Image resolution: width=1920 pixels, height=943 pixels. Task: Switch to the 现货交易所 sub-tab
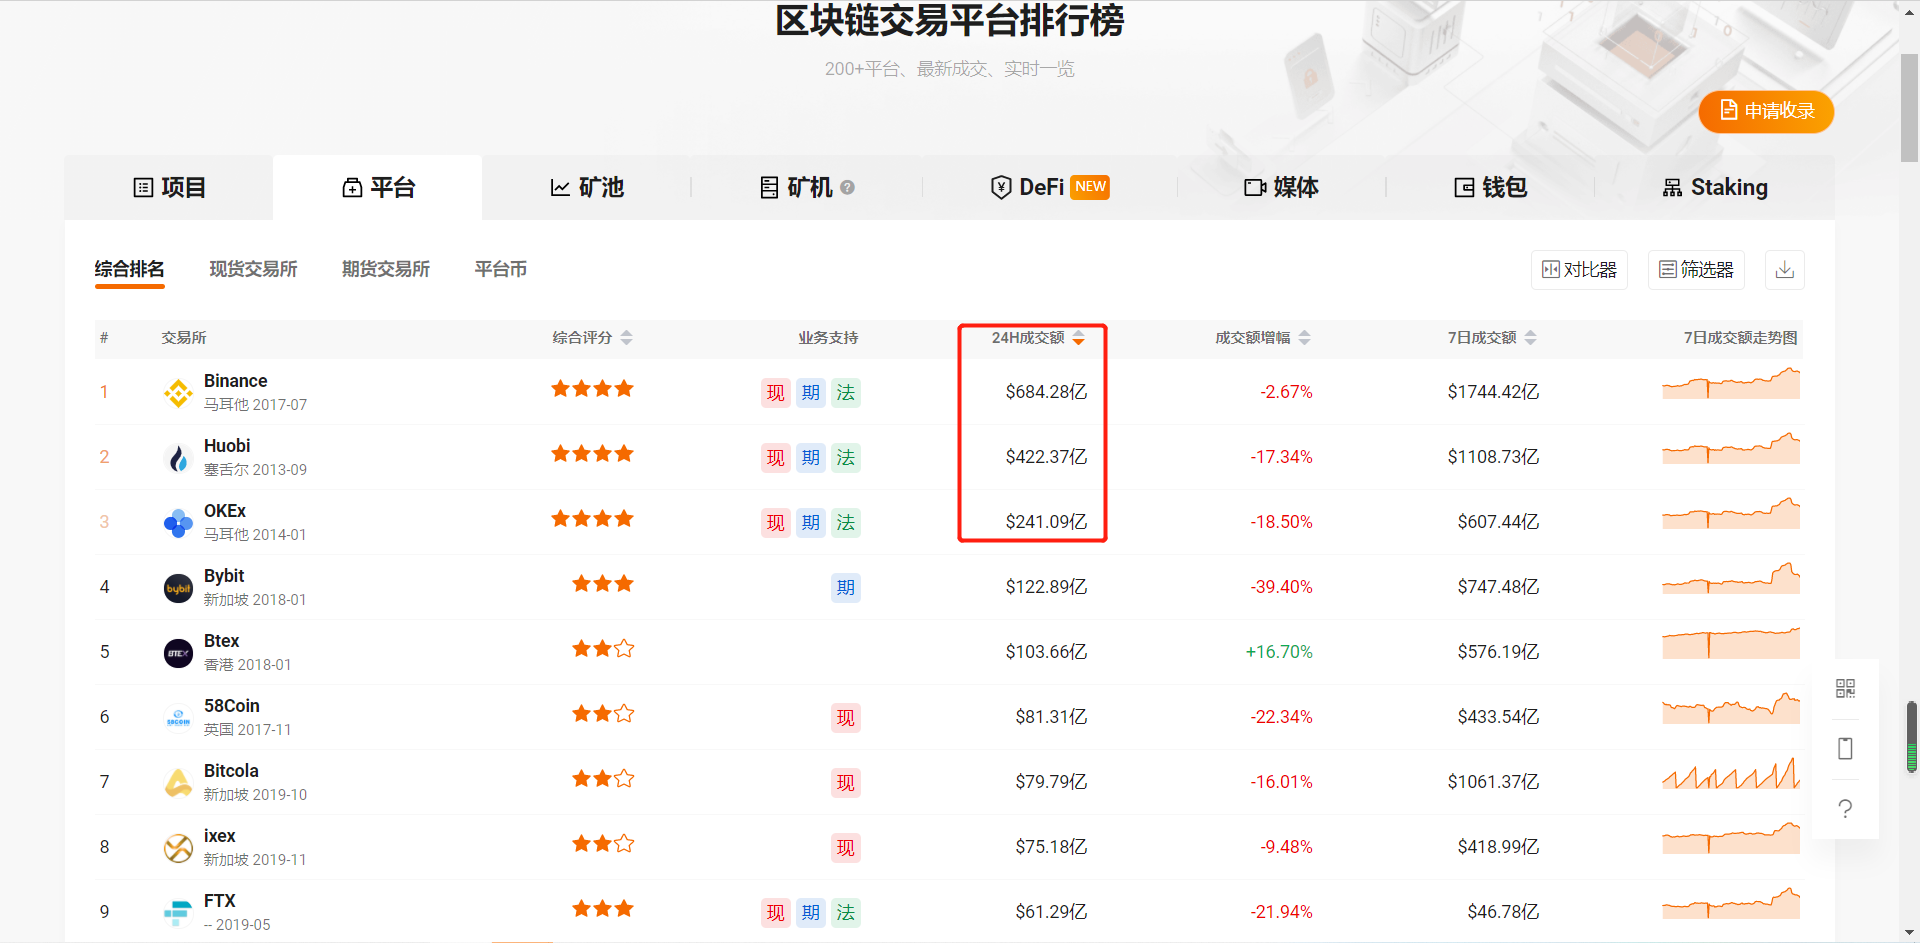click(x=253, y=268)
